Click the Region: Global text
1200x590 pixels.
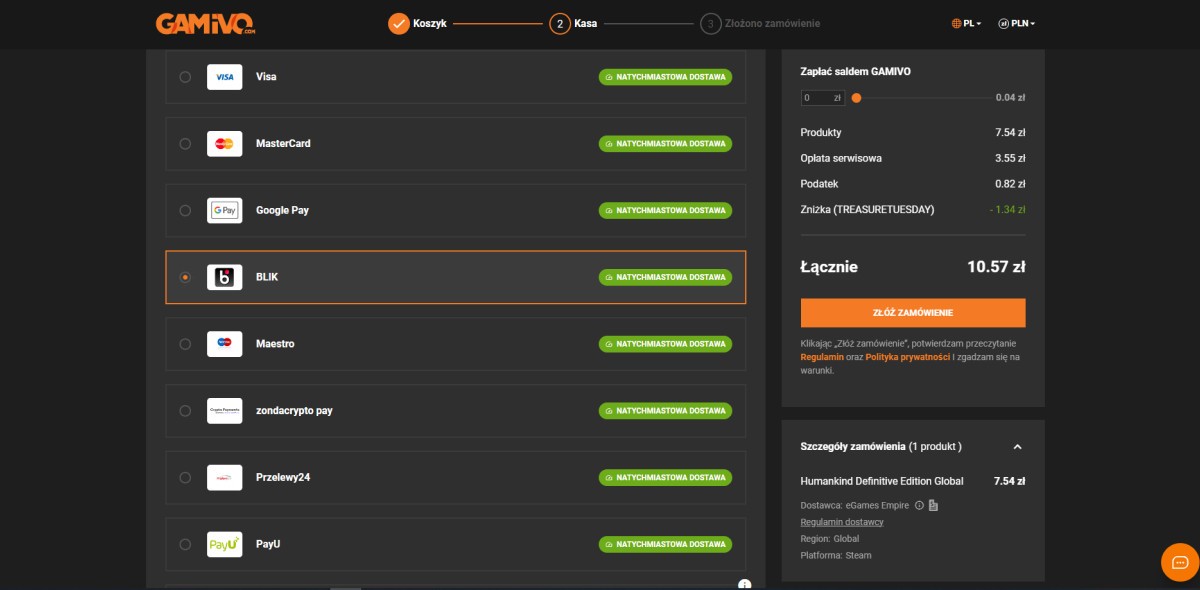(x=830, y=539)
